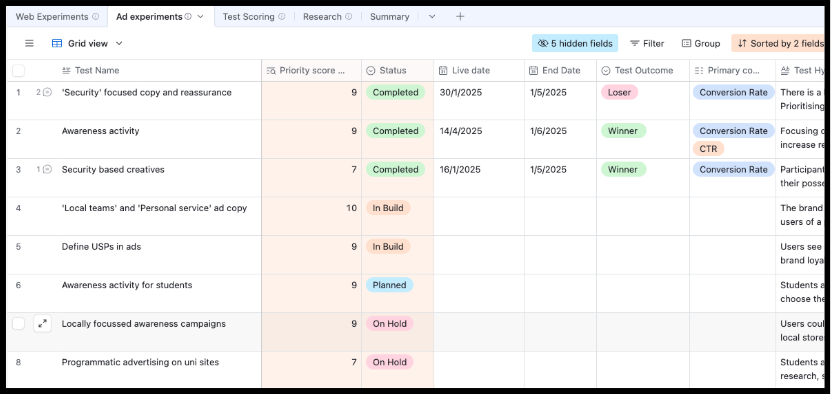Click the Primary conversion column header

(733, 70)
